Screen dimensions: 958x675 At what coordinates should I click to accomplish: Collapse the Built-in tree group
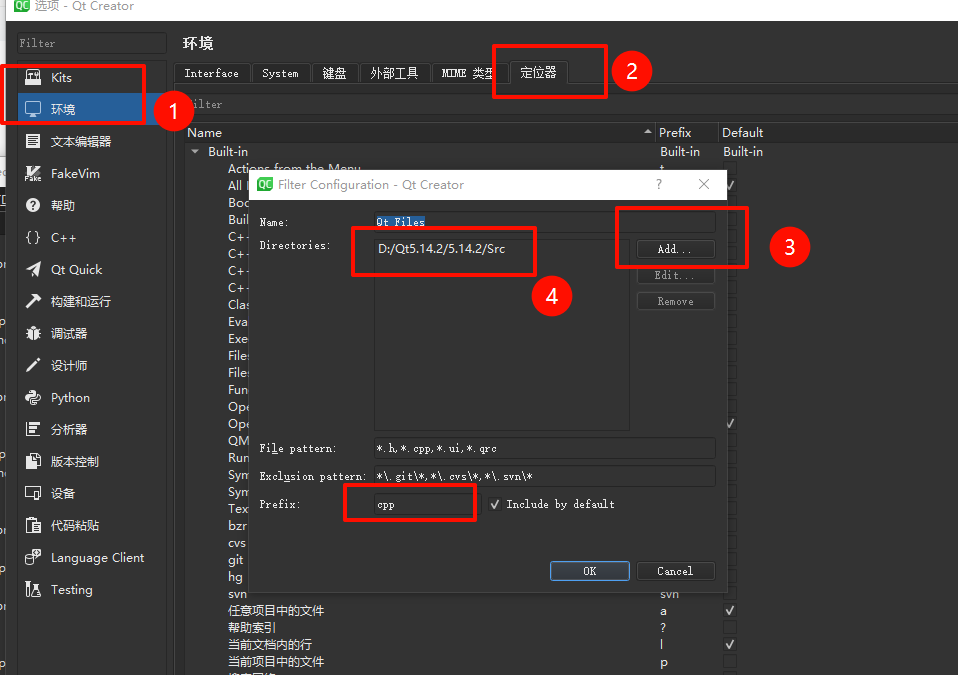(x=195, y=151)
